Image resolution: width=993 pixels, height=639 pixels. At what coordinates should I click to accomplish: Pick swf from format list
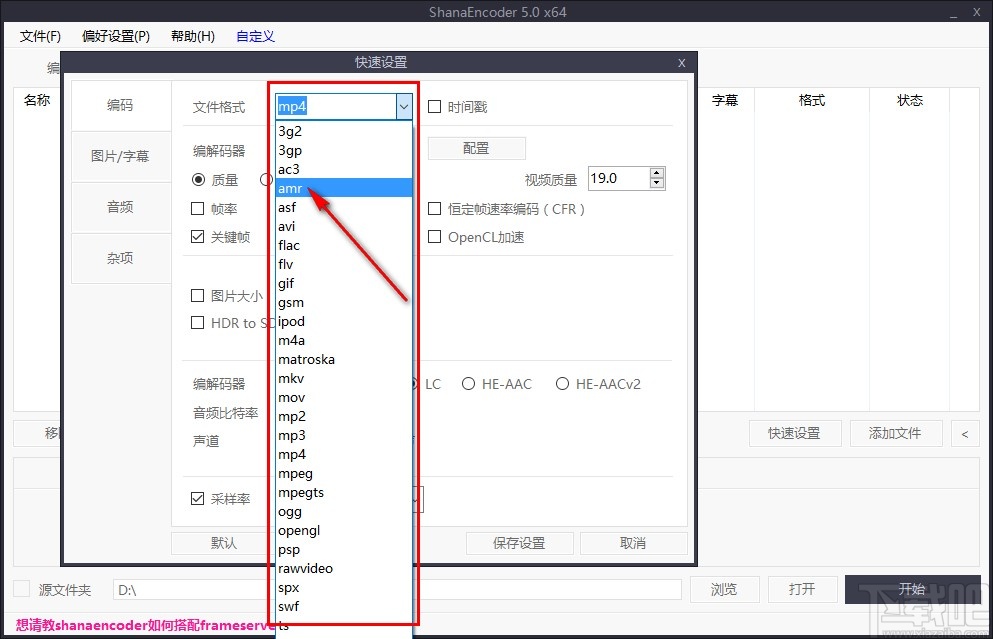(344, 606)
